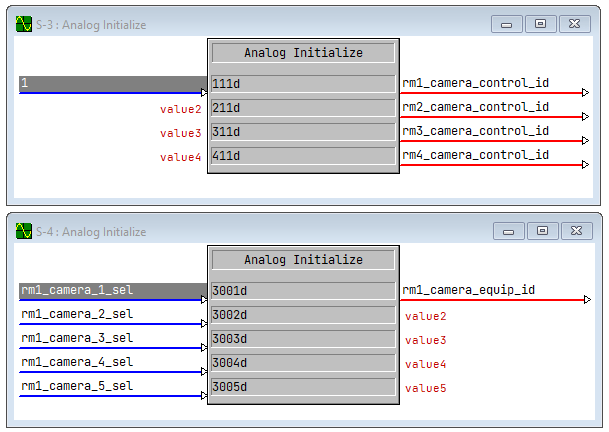This screenshot has width=609, height=432.
Task: Click the Analog Initialize header in S-4
Action: (303, 260)
